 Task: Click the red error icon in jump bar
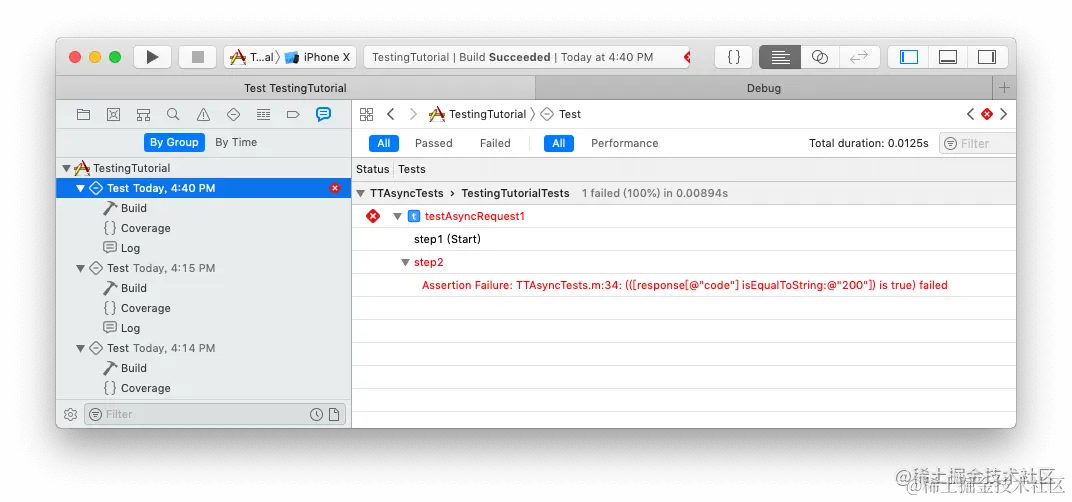point(987,114)
